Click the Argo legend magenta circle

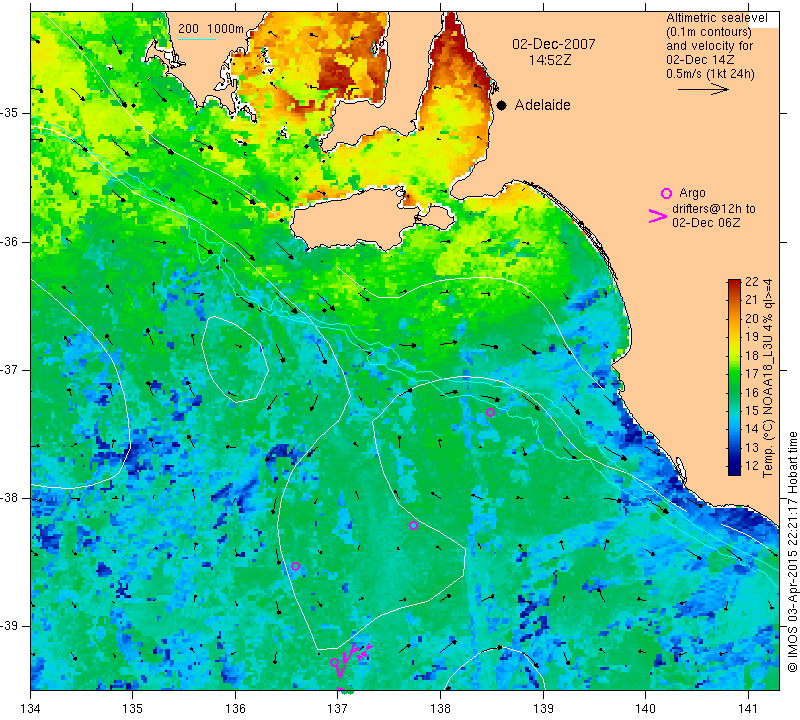tap(666, 193)
